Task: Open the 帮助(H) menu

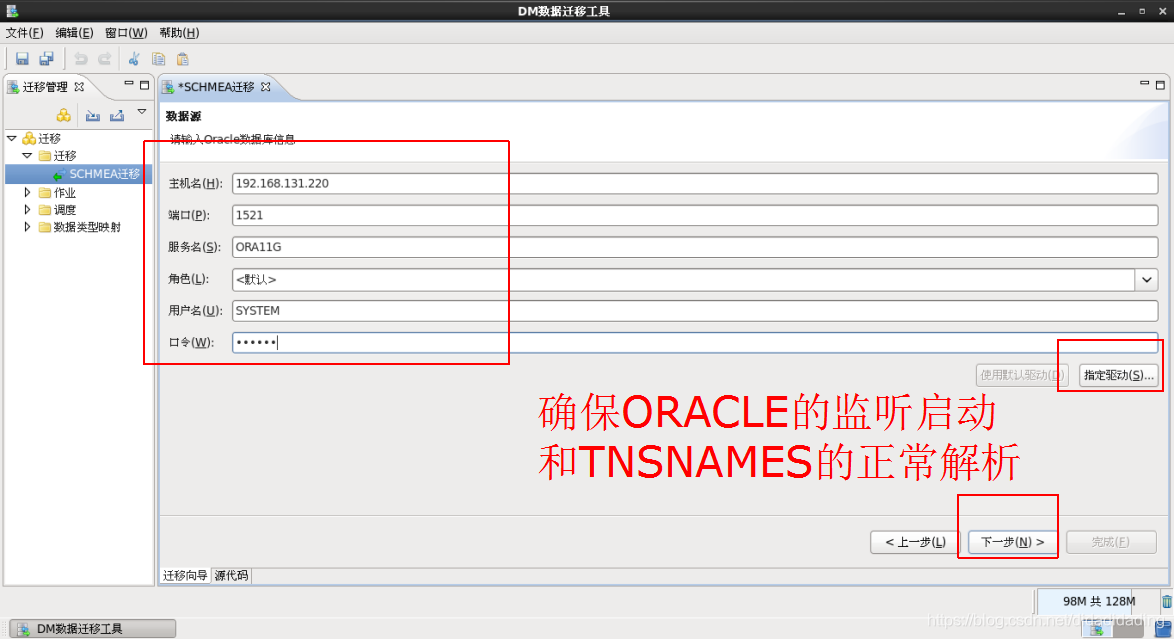Action: click(179, 33)
